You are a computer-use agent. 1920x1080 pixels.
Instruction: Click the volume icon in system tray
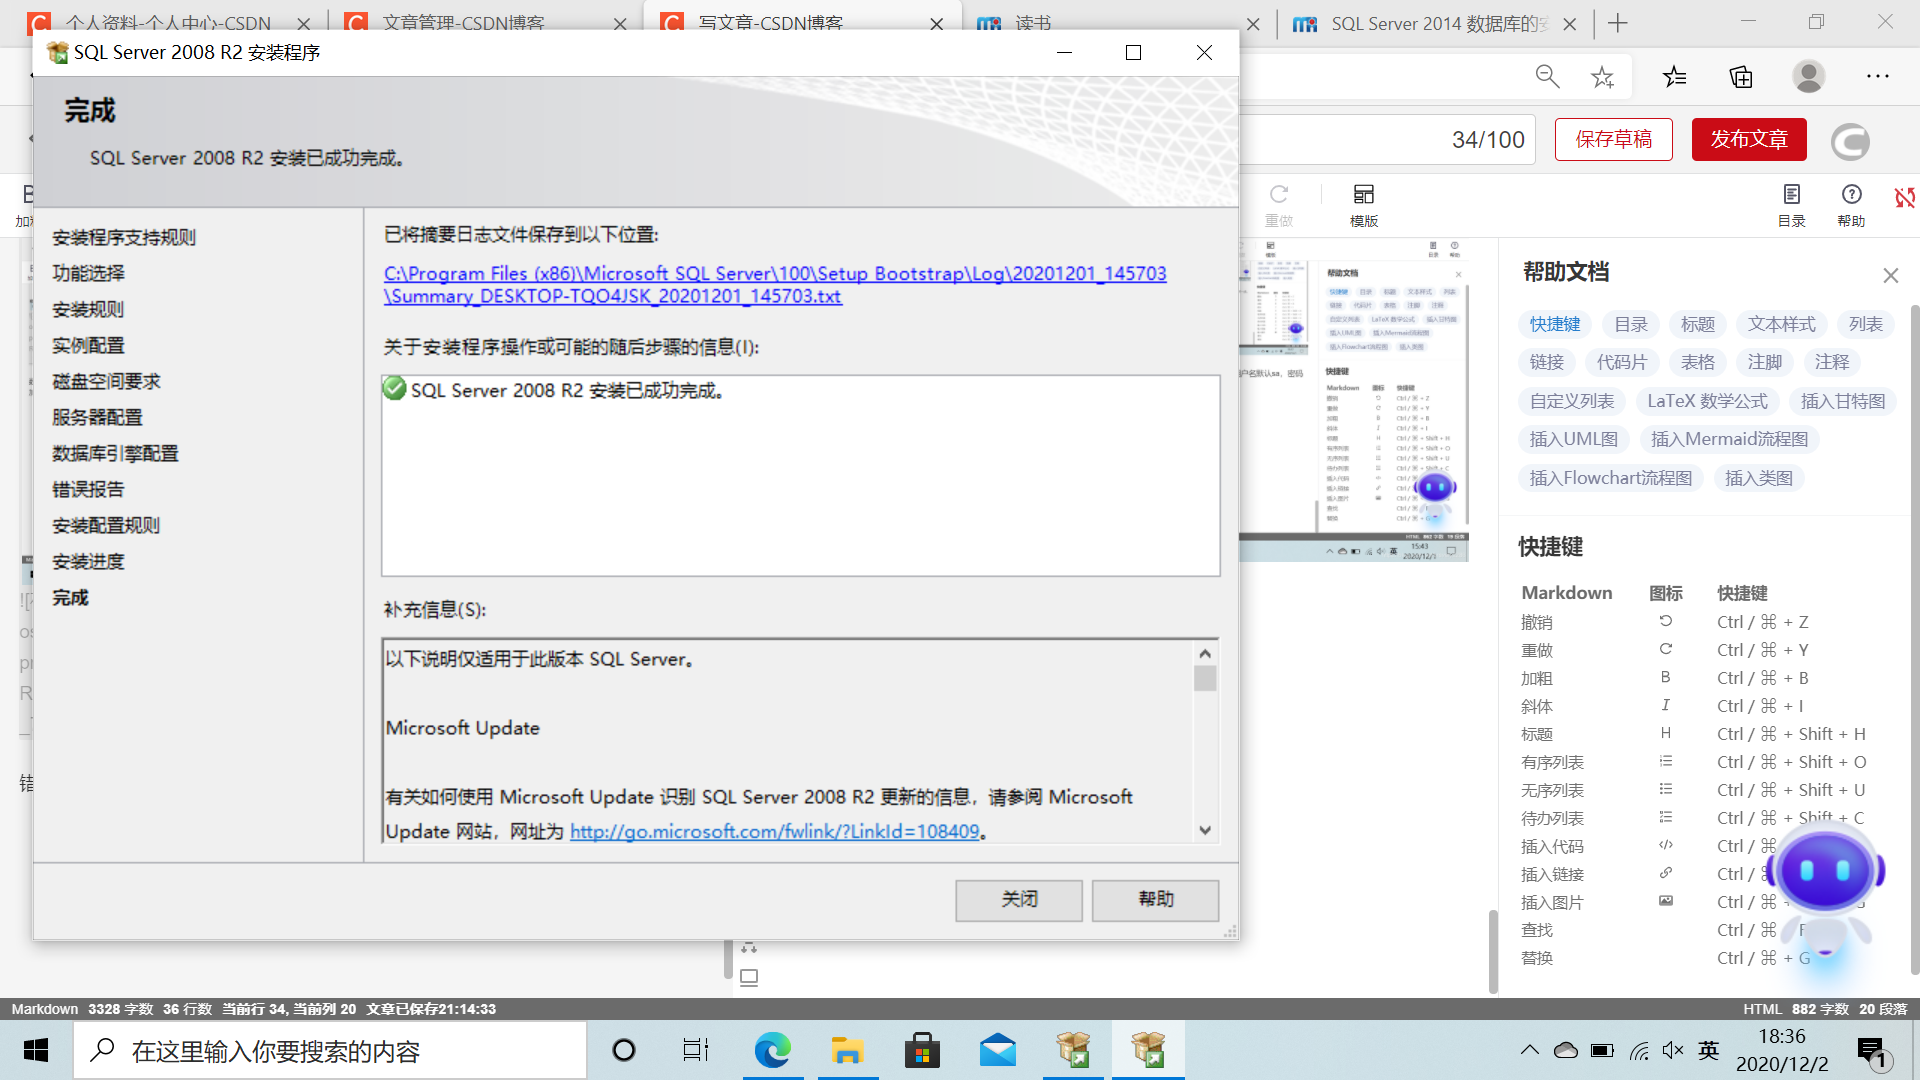tap(1673, 1050)
